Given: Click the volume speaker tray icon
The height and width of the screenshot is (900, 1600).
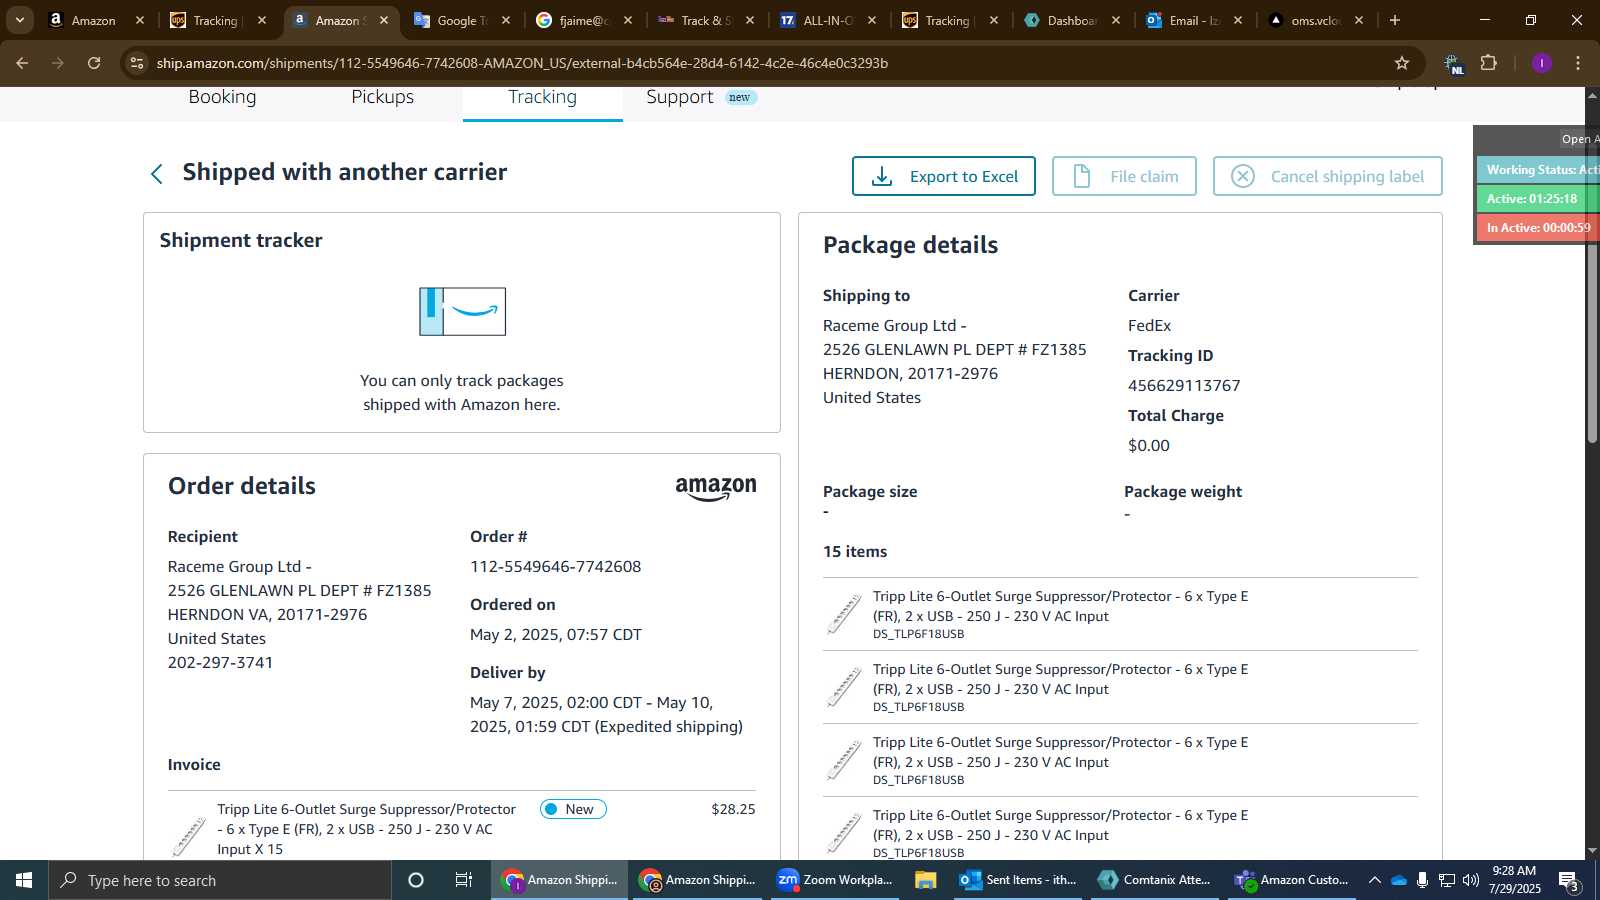Looking at the screenshot, I should (1470, 880).
